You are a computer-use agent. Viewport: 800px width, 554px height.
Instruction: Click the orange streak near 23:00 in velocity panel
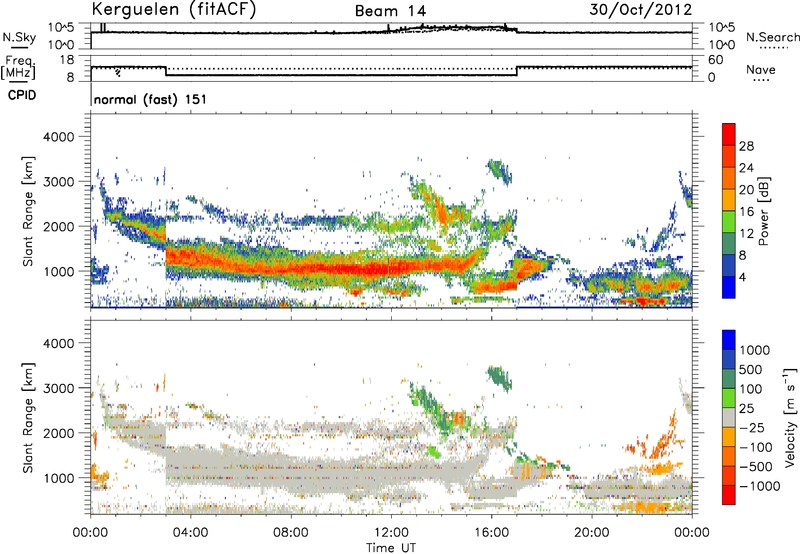[x=664, y=435]
